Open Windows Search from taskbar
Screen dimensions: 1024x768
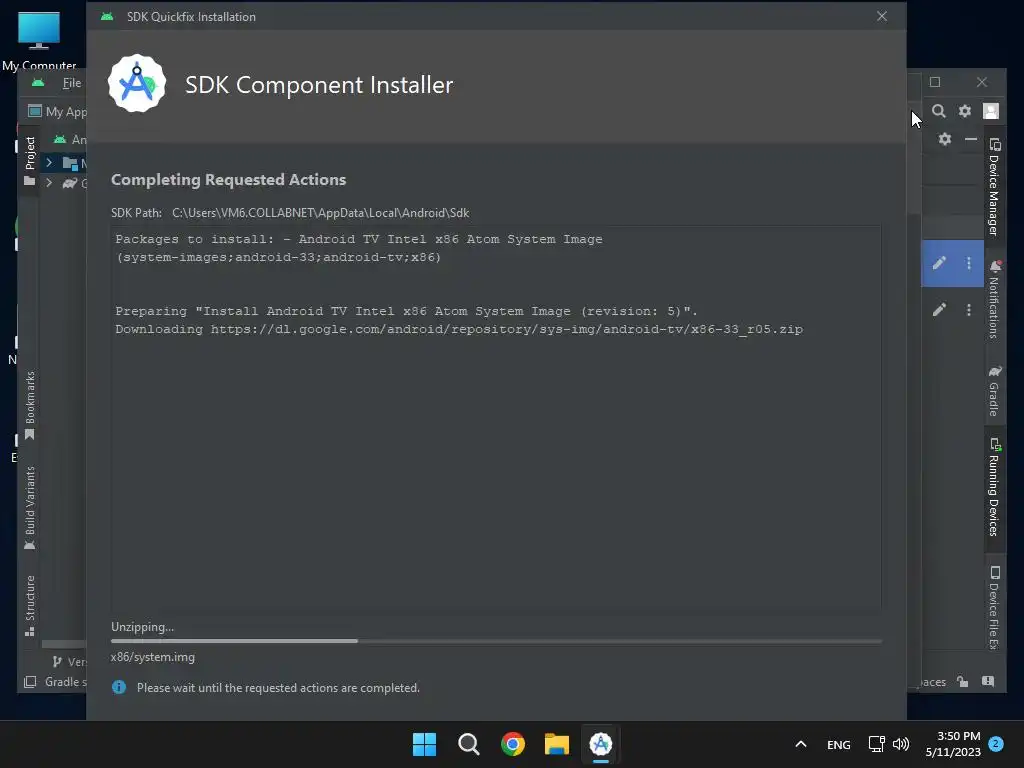coord(469,744)
